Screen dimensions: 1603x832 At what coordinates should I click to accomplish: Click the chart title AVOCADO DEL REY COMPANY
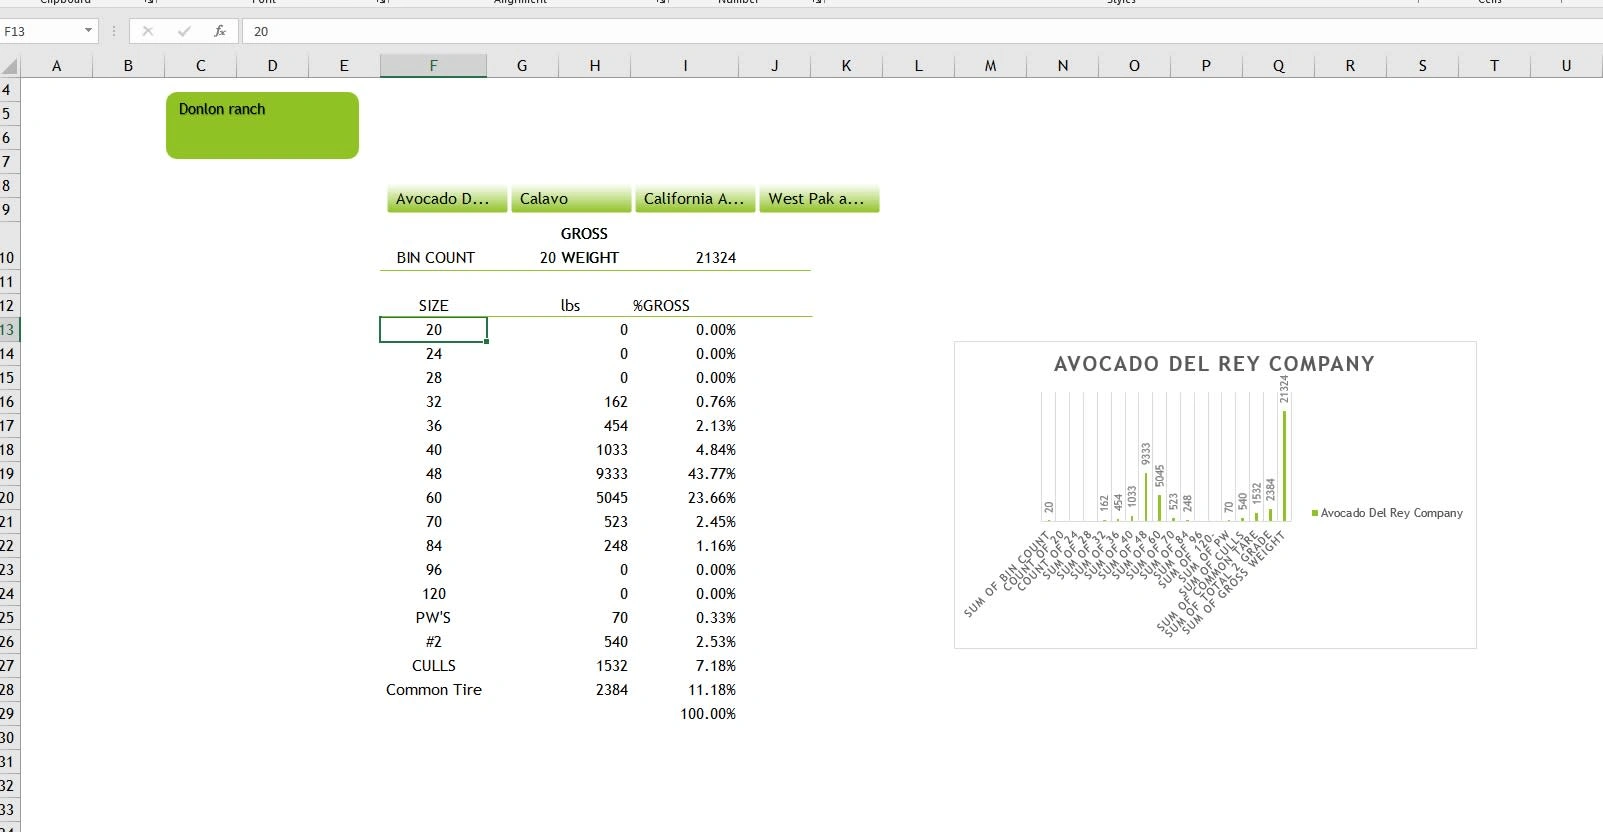tap(1214, 364)
